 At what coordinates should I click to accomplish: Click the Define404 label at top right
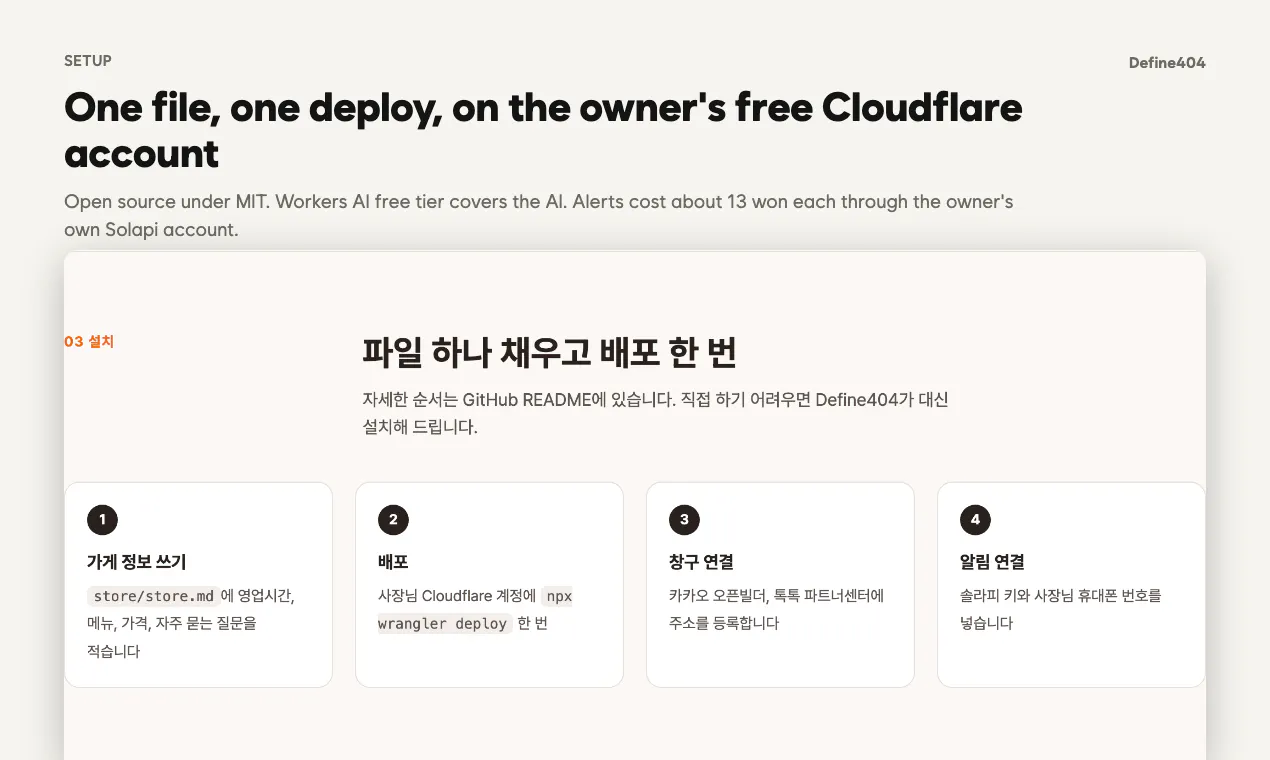[1167, 63]
